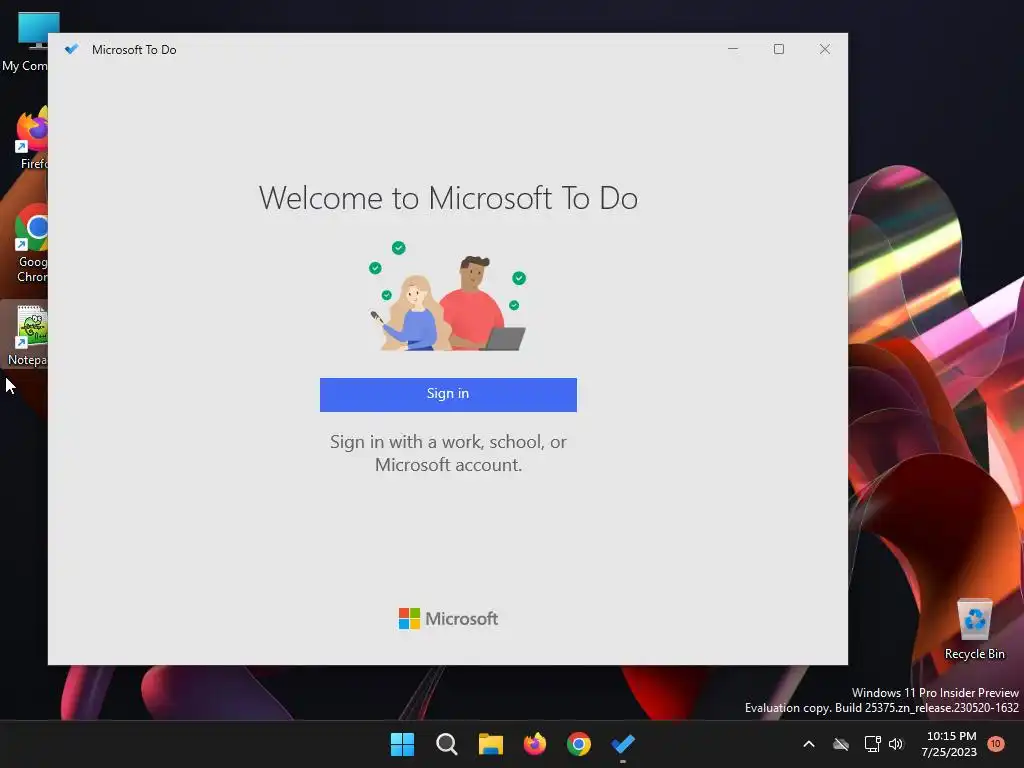Click the welcome illustration of two people
This screenshot has width=1024, height=768.
[x=448, y=296]
